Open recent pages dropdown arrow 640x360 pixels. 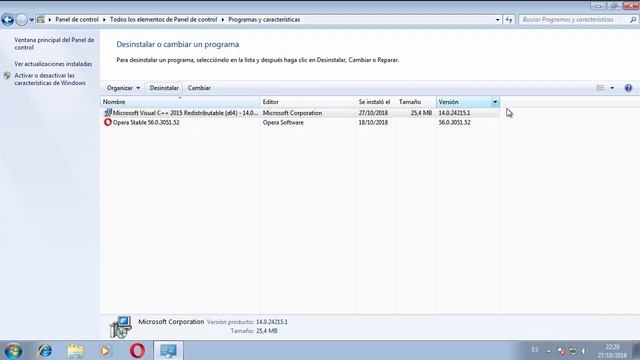31,20
